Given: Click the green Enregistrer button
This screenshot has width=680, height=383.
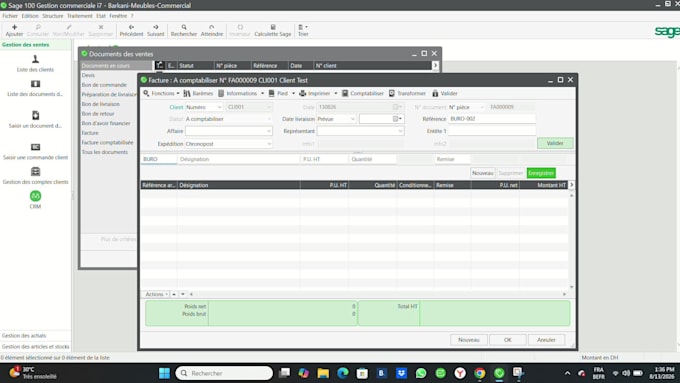Looking at the screenshot, I should (541, 173).
